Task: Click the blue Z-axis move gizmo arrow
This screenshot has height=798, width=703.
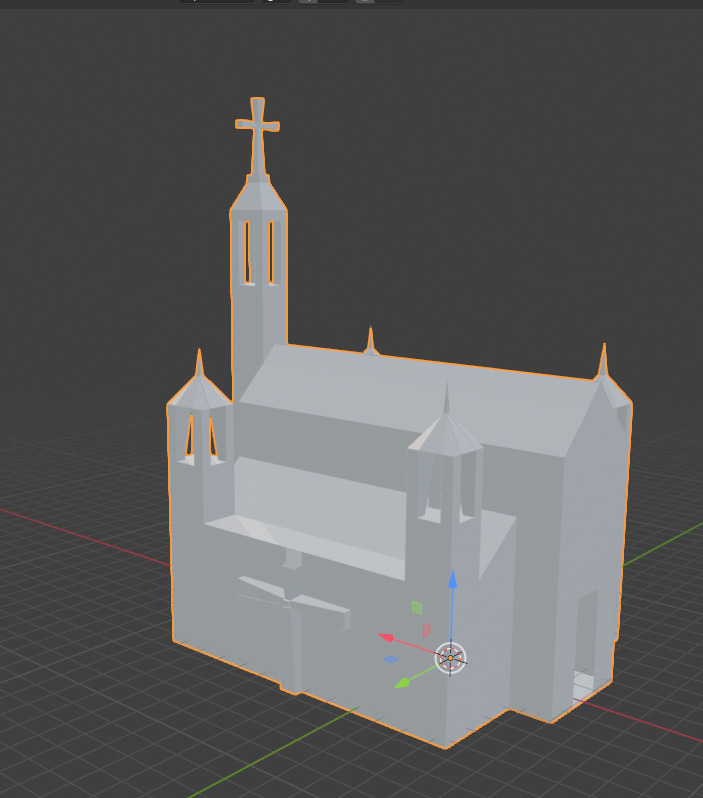Action: (x=452, y=580)
